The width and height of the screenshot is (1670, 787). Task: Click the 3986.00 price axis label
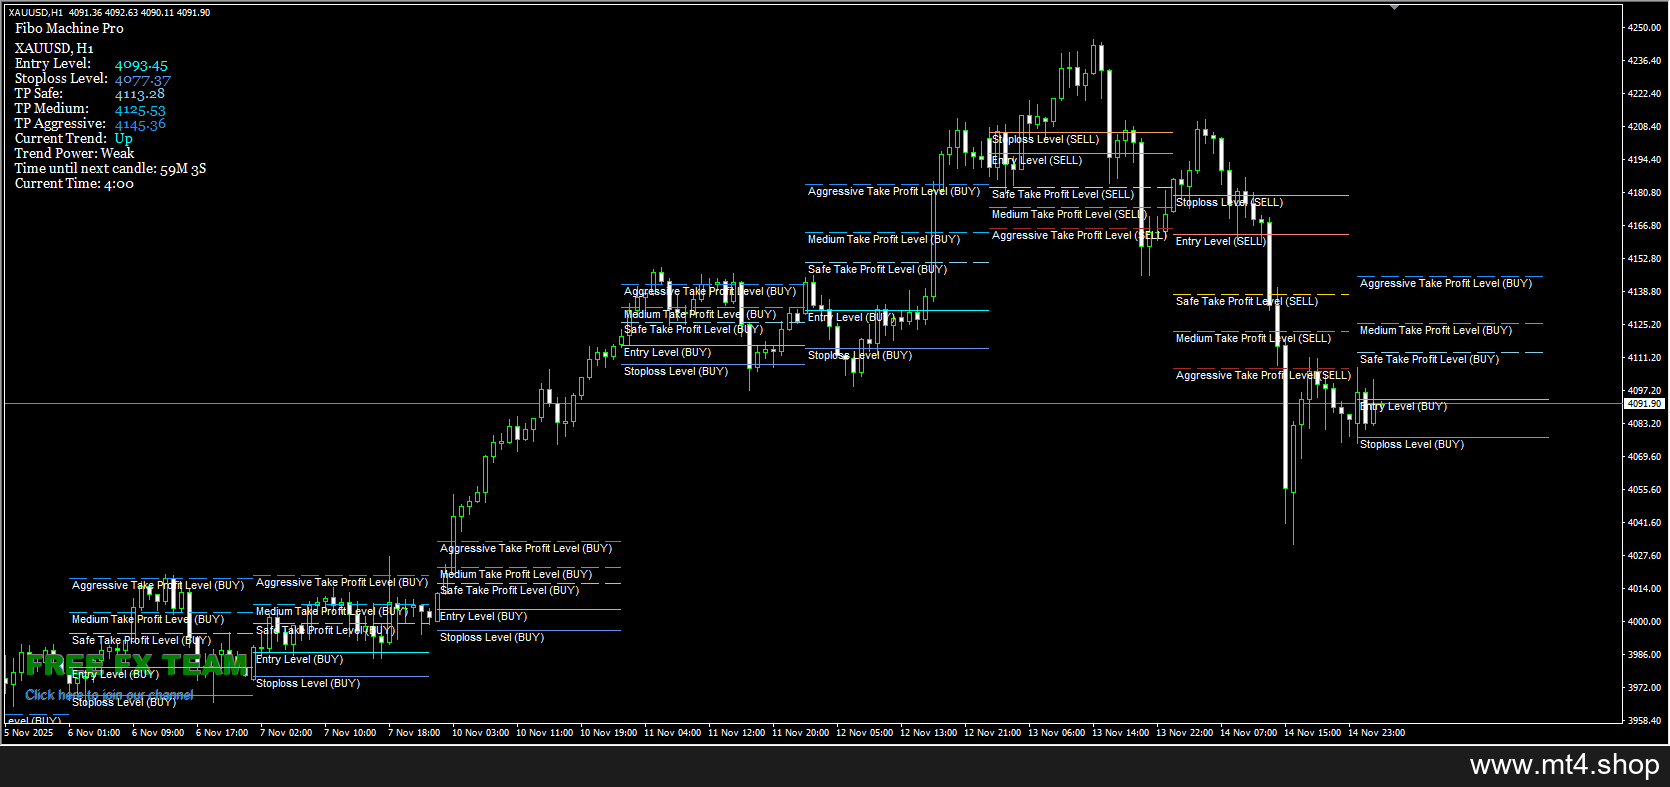[x=1644, y=655]
